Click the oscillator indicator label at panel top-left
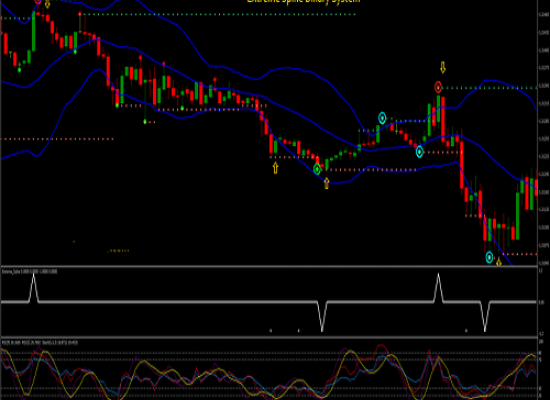The height and width of the screenshot is (400, 550). (40, 343)
